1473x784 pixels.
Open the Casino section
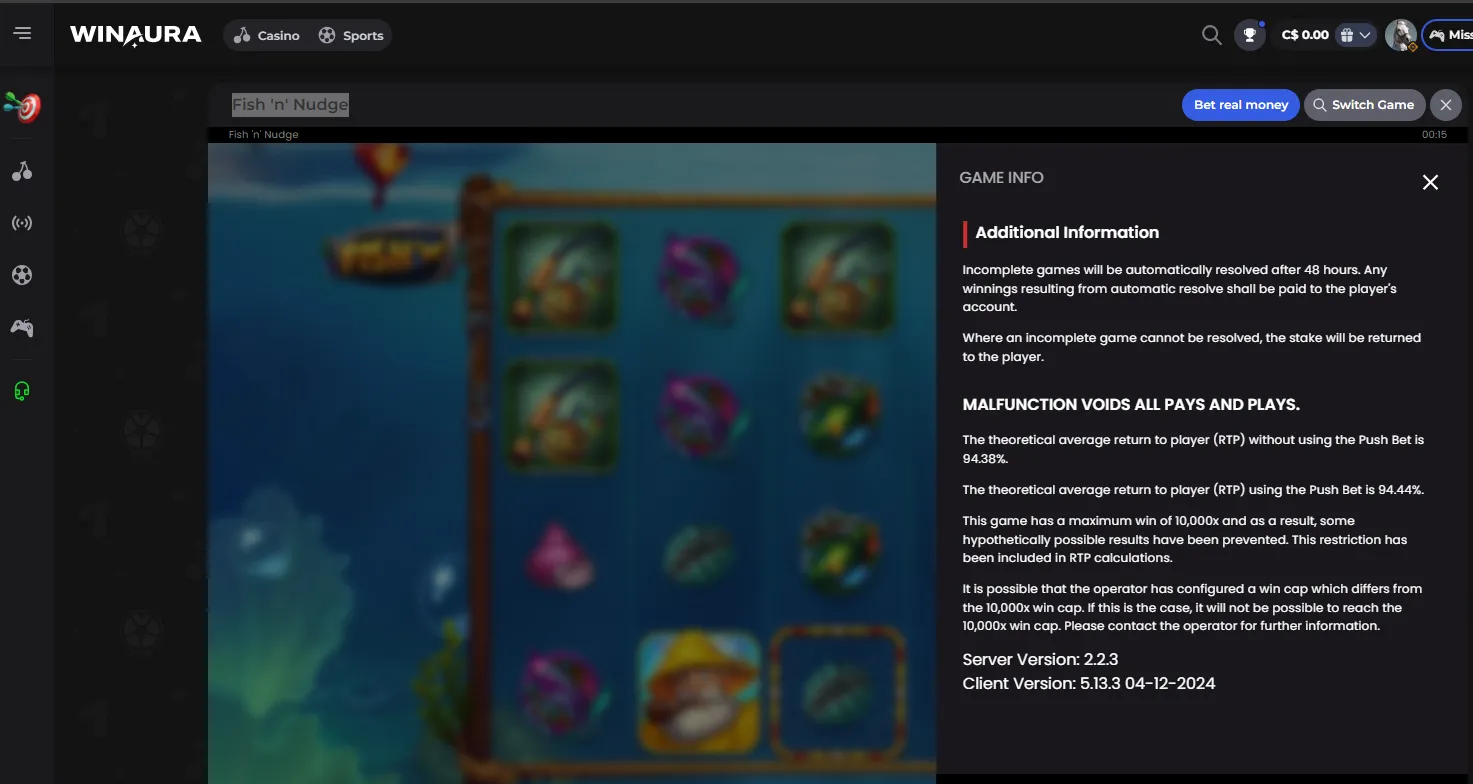(267, 35)
